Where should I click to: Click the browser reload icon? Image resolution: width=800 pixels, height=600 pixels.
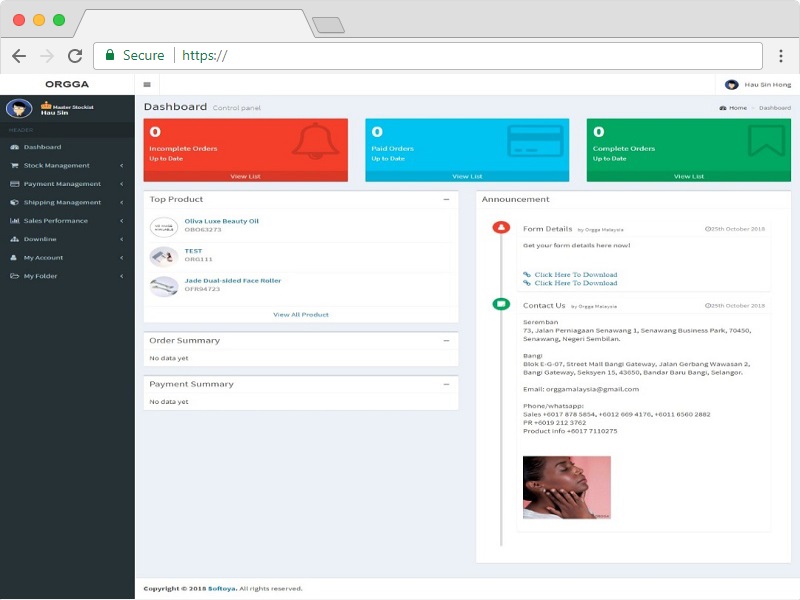75,56
